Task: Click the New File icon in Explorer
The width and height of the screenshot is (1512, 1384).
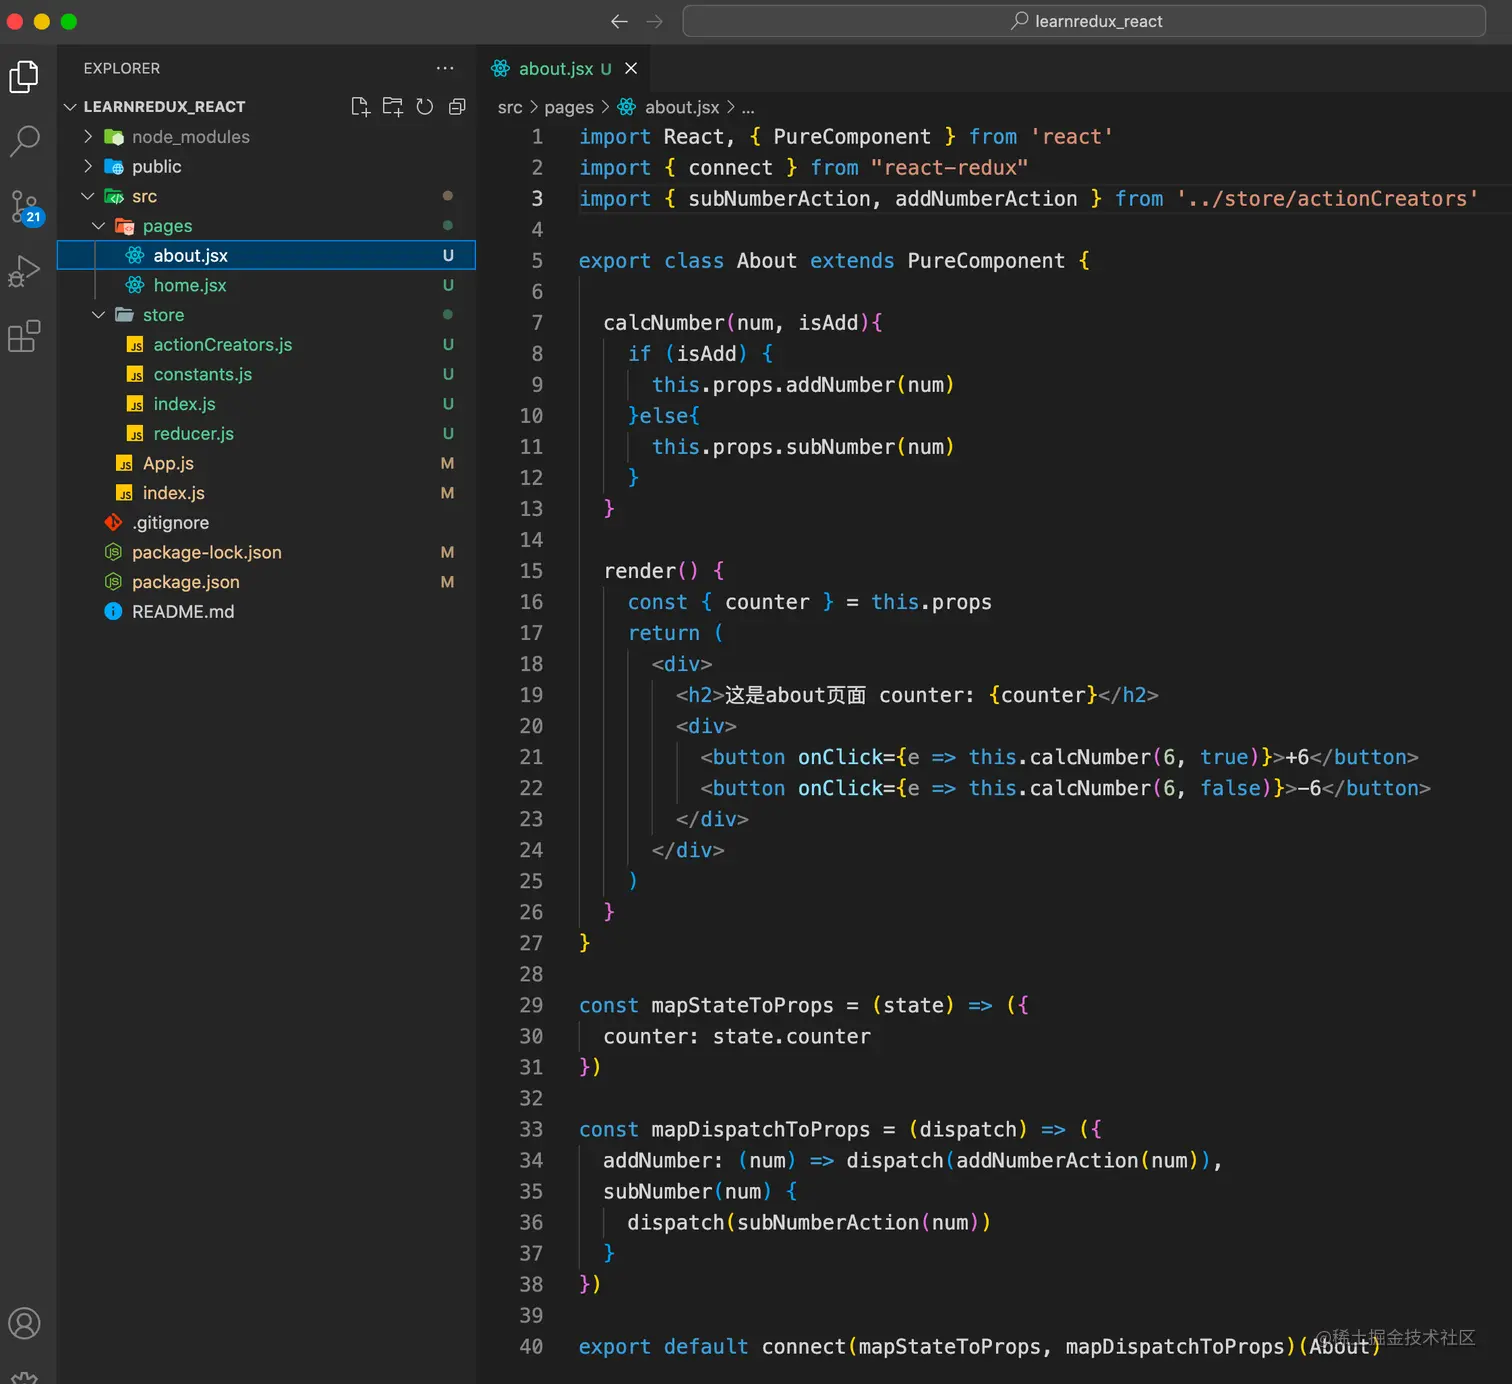Action: click(360, 107)
